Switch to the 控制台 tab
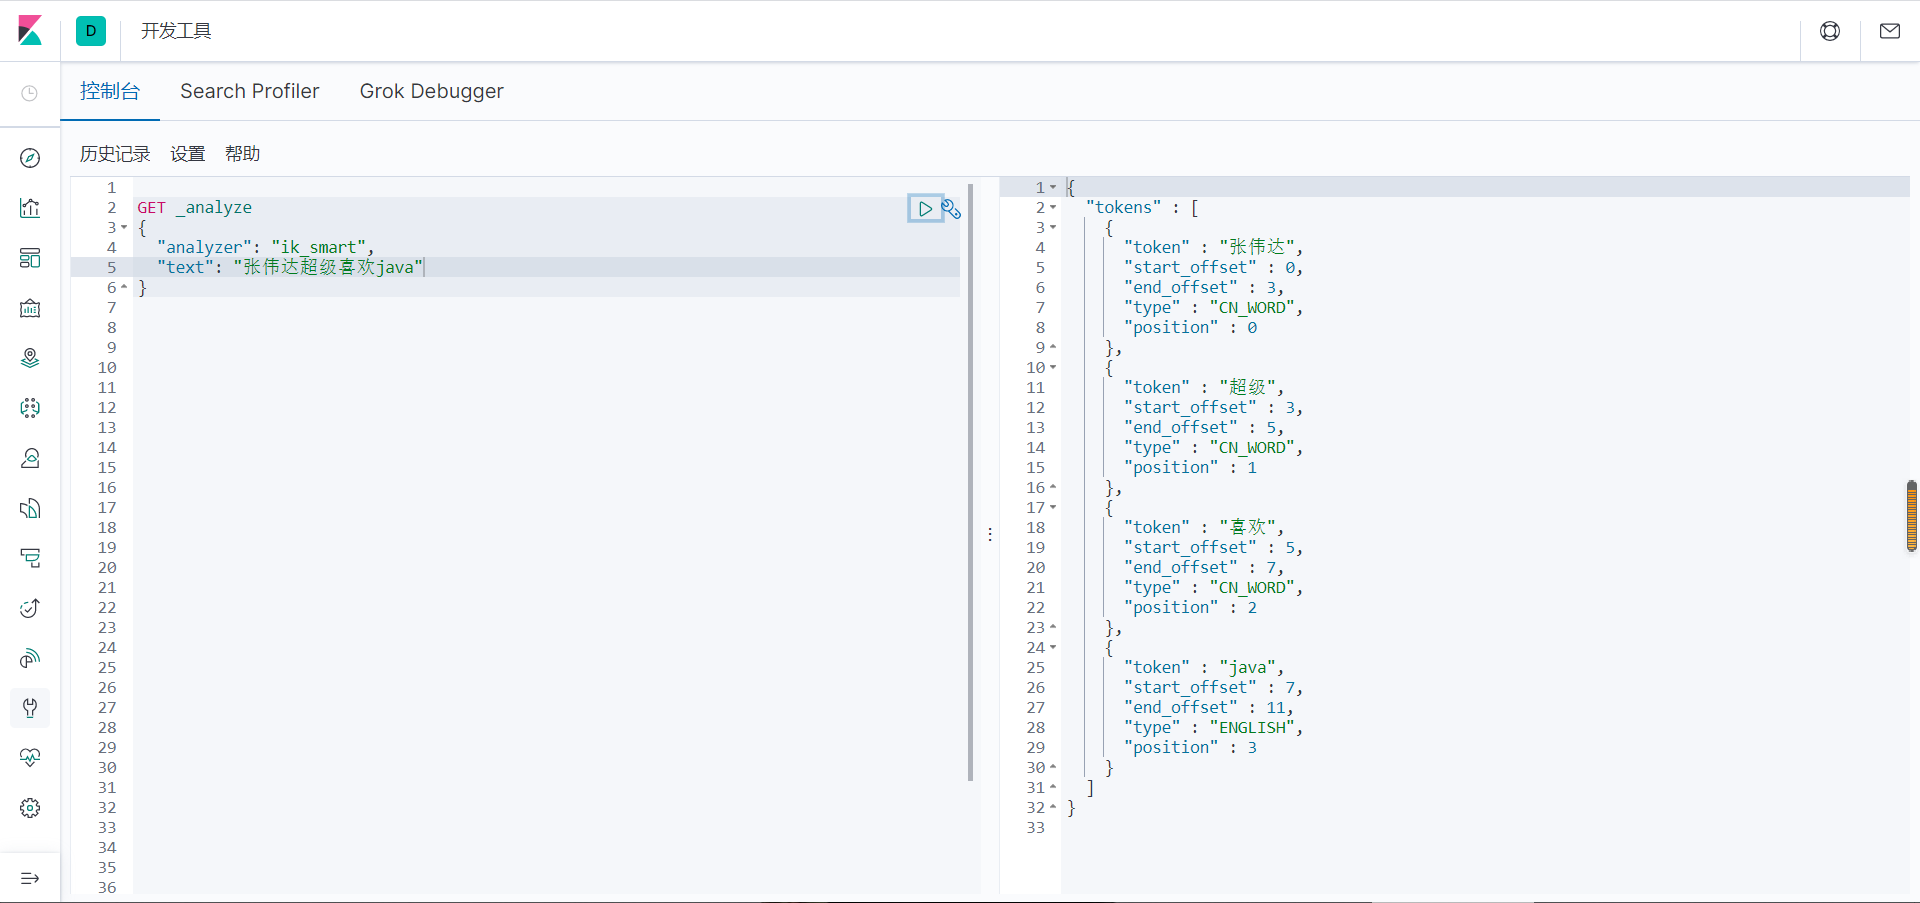The image size is (1920, 903). [110, 91]
